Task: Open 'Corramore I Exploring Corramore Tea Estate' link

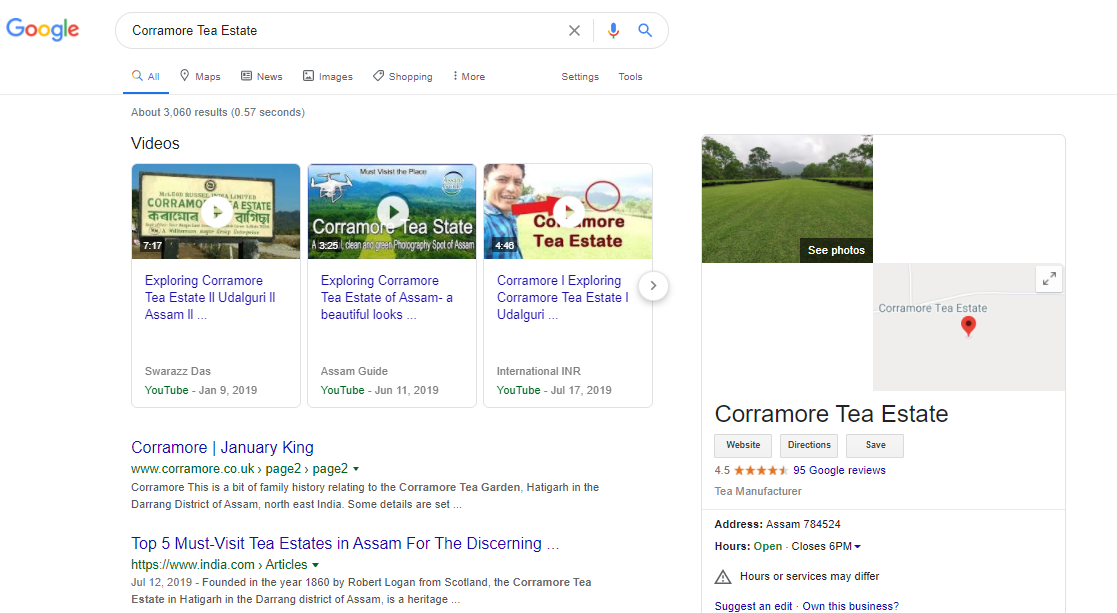Action: (x=563, y=298)
